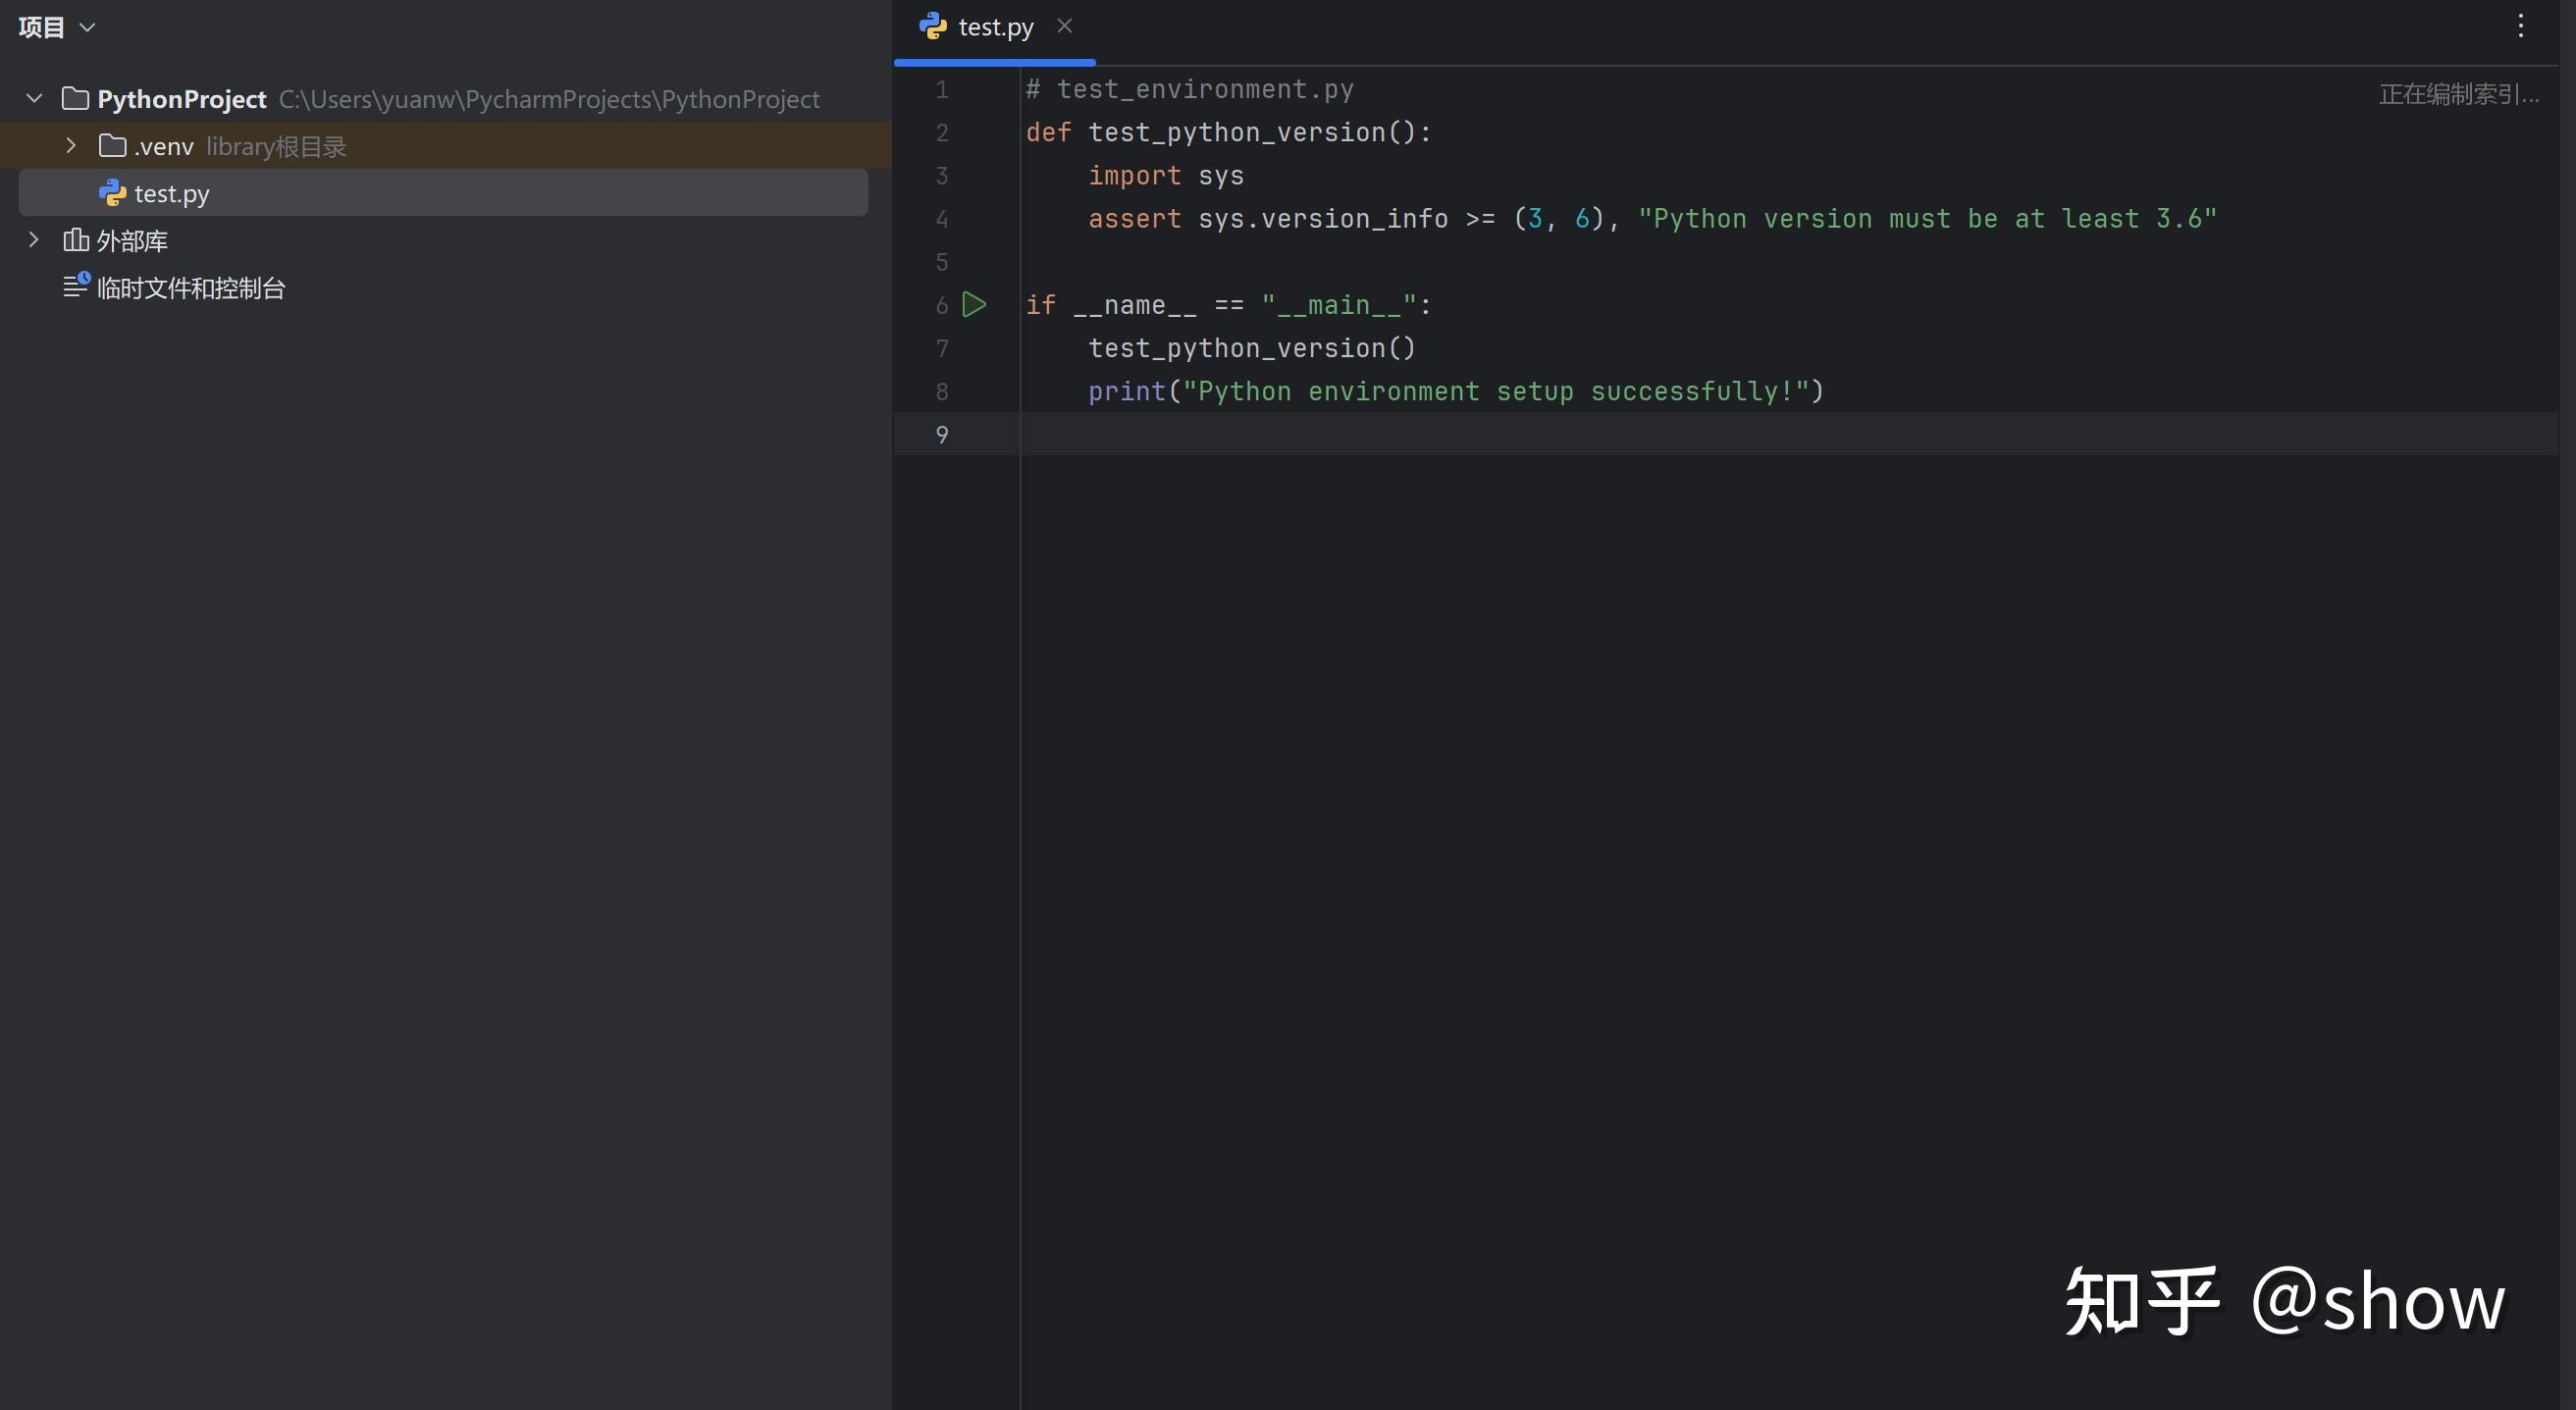
Task: Click the Python icon on the test.py tab
Action: coord(932,26)
